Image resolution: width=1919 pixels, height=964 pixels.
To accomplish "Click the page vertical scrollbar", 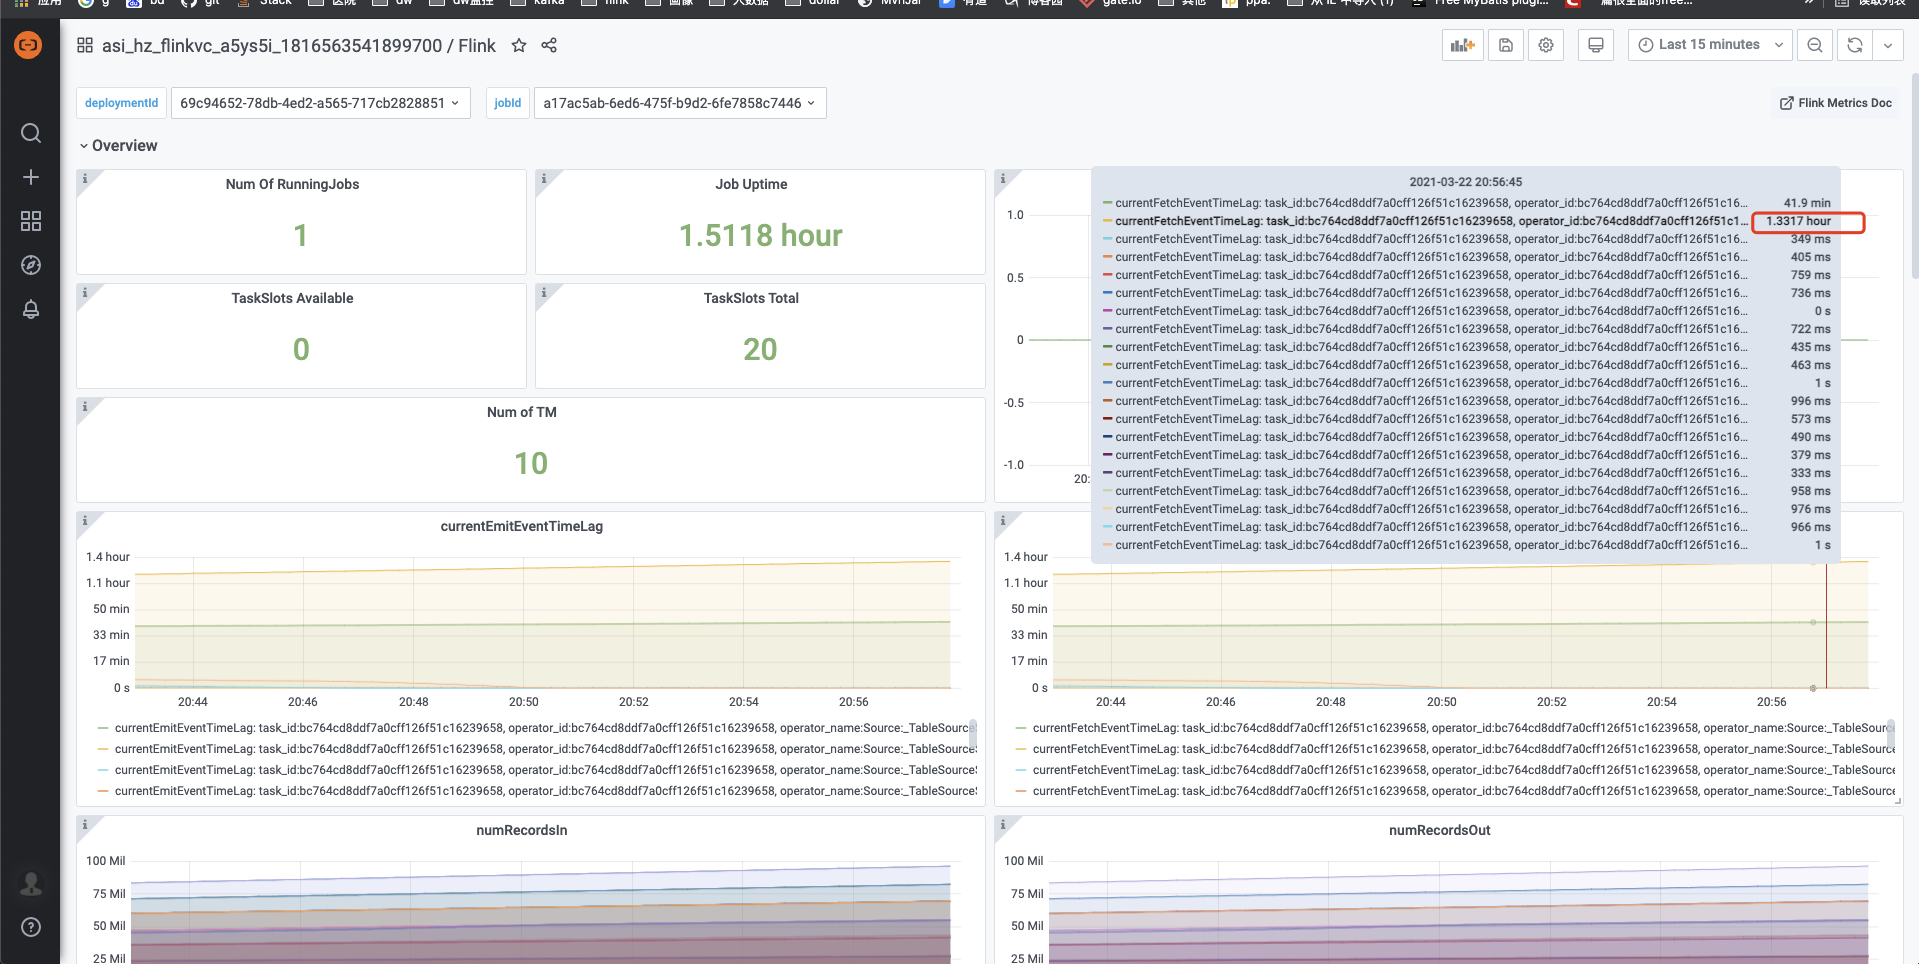I will tap(1914, 175).
